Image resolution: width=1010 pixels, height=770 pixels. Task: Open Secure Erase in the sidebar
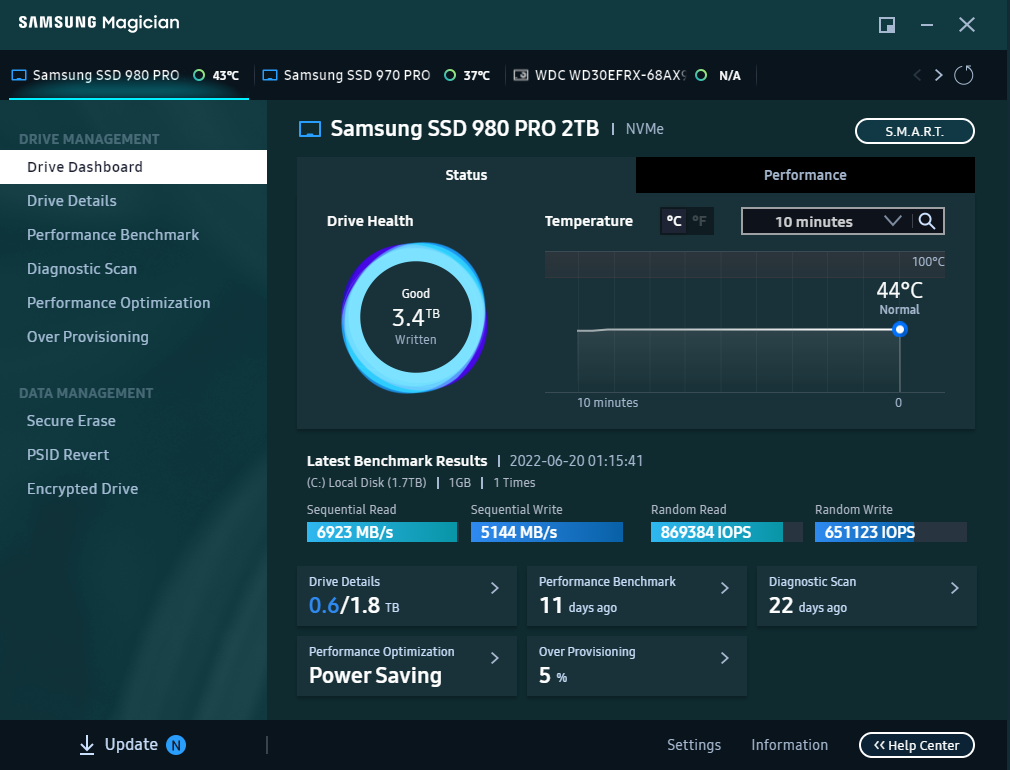pos(71,421)
